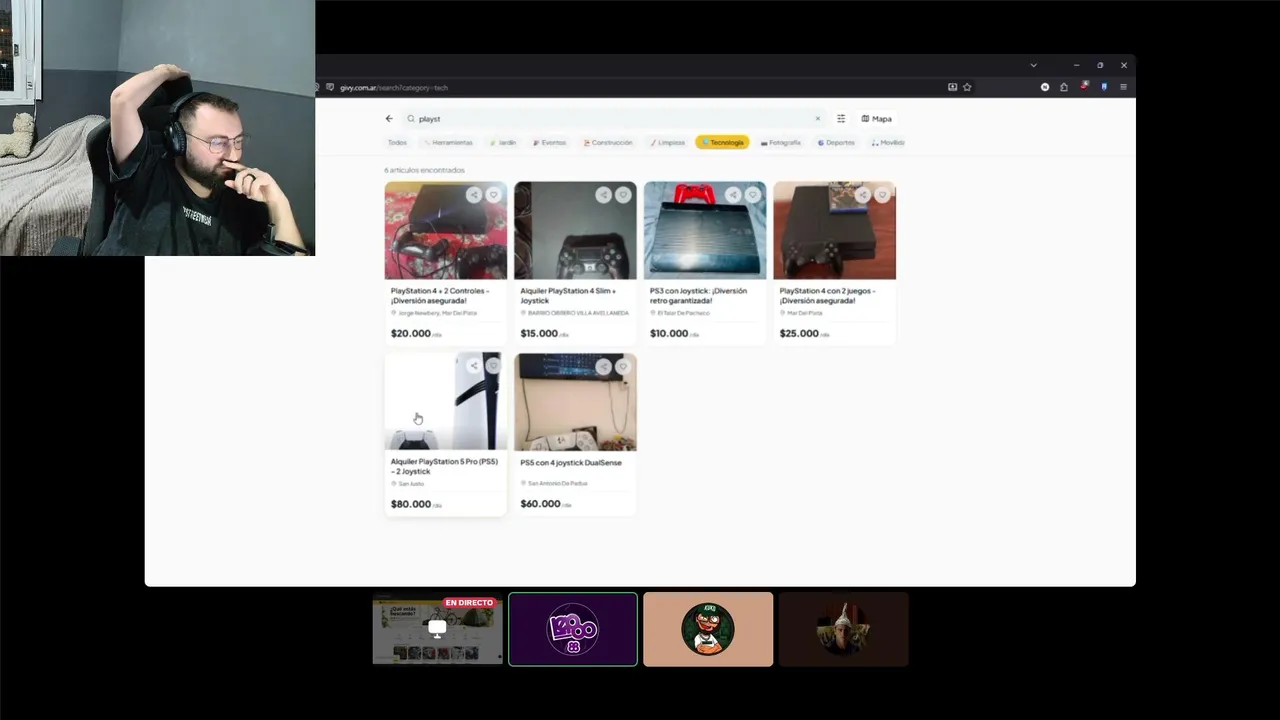Share the PlayStation 5 Pro listing

(x=474, y=366)
